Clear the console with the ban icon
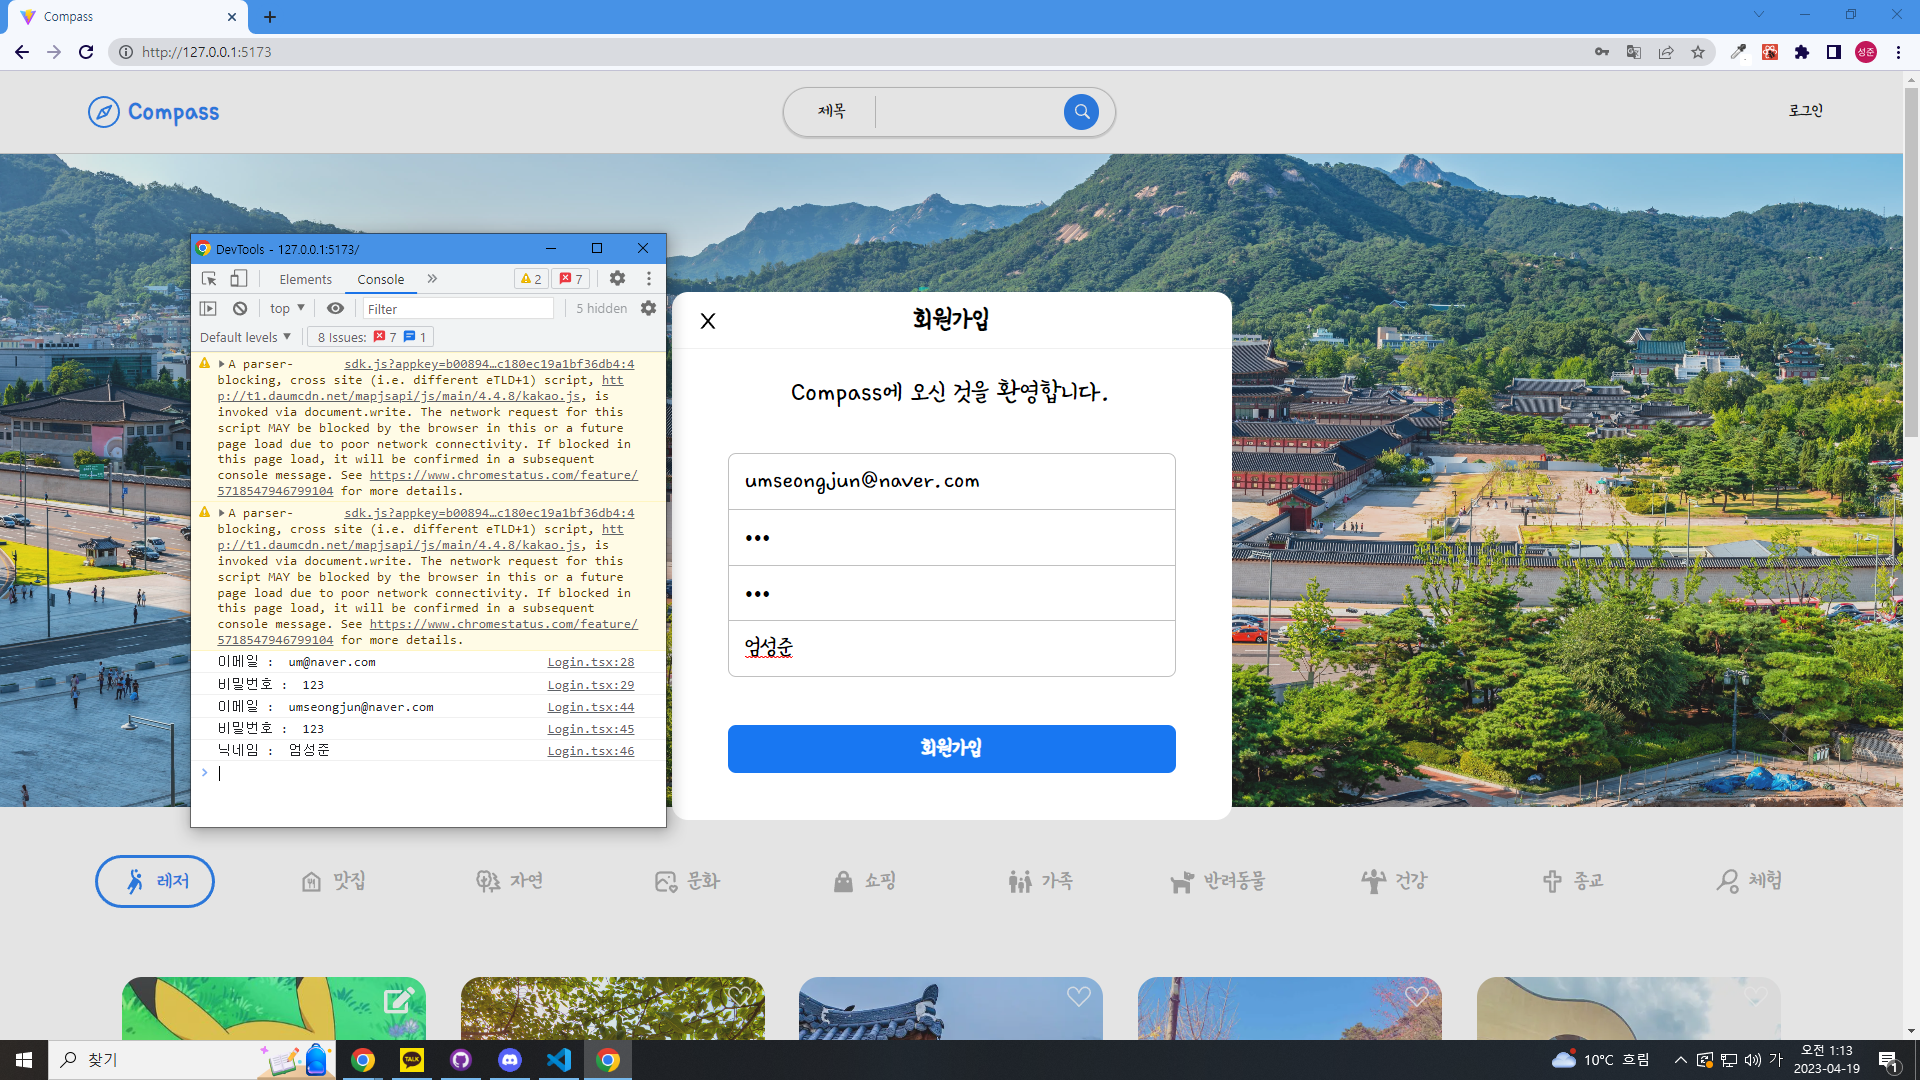 [240, 308]
